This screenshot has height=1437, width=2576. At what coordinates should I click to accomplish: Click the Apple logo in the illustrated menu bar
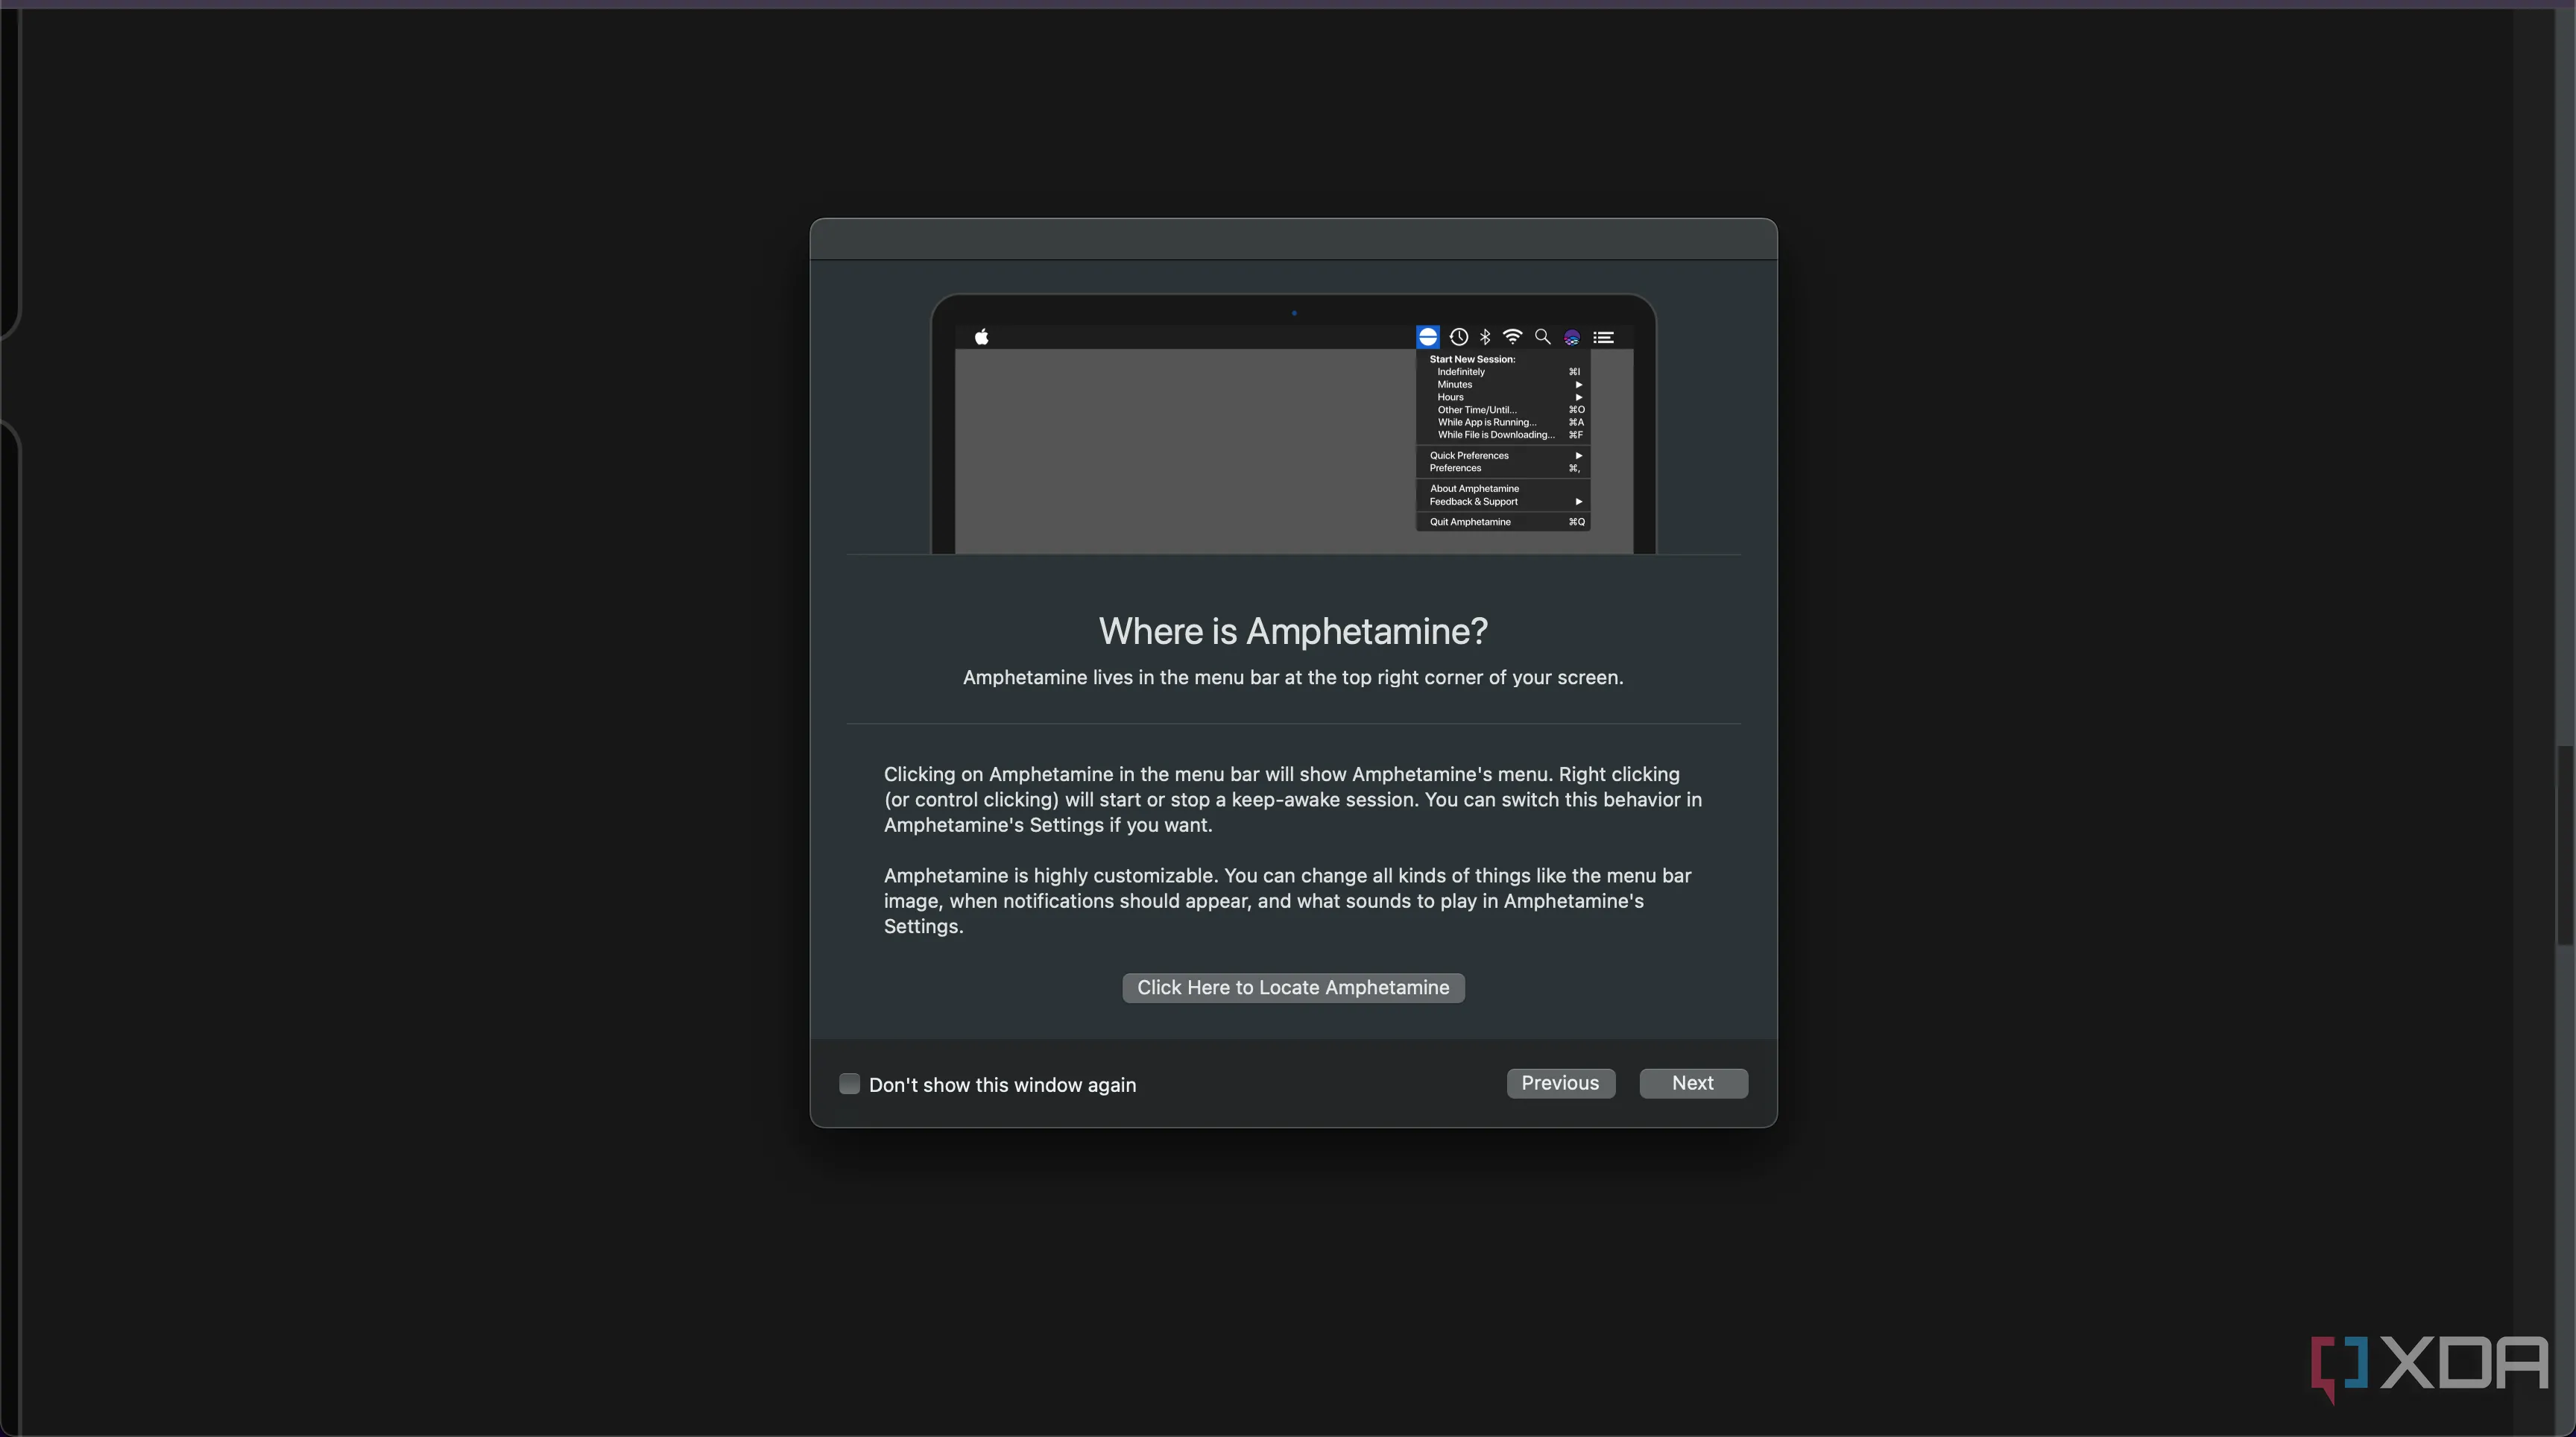pos(981,337)
